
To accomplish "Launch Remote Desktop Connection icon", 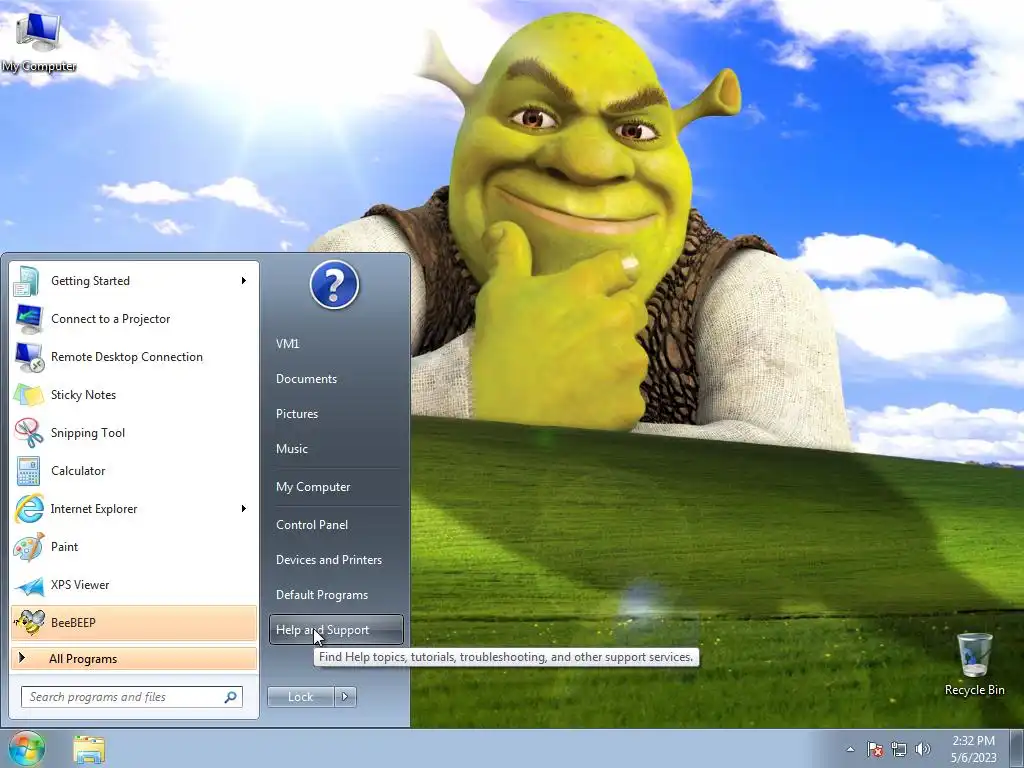I will (x=28, y=357).
